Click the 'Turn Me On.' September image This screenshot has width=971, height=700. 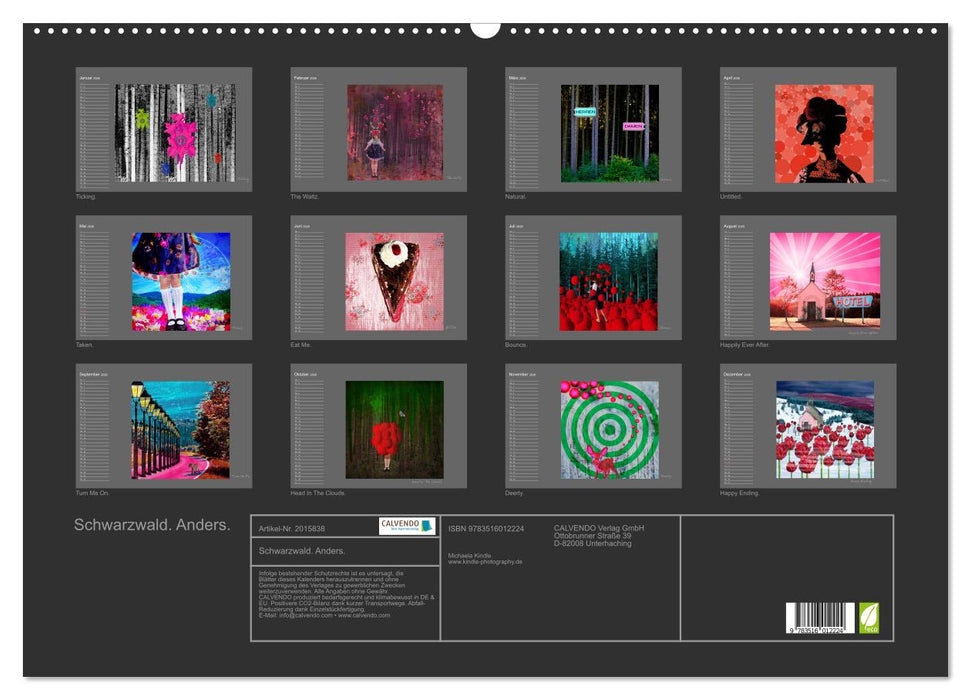[180, 429]
